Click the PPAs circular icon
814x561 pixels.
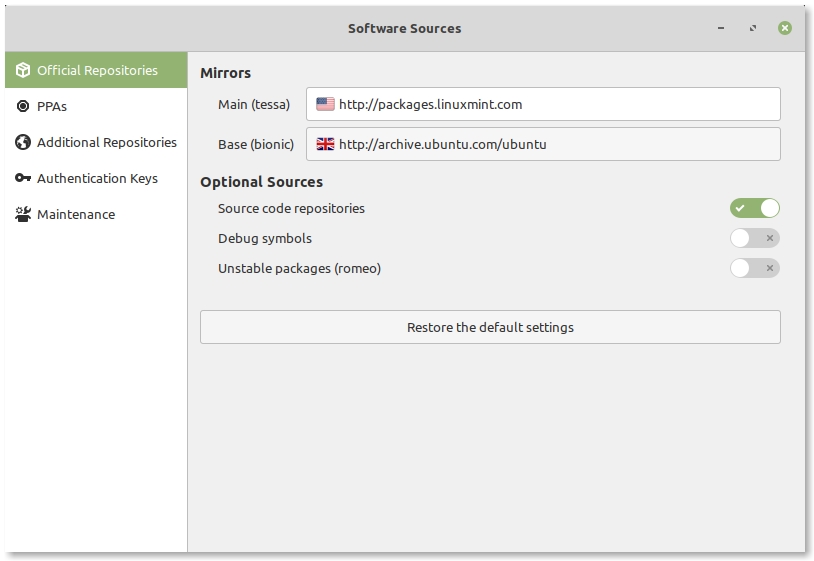23,106
